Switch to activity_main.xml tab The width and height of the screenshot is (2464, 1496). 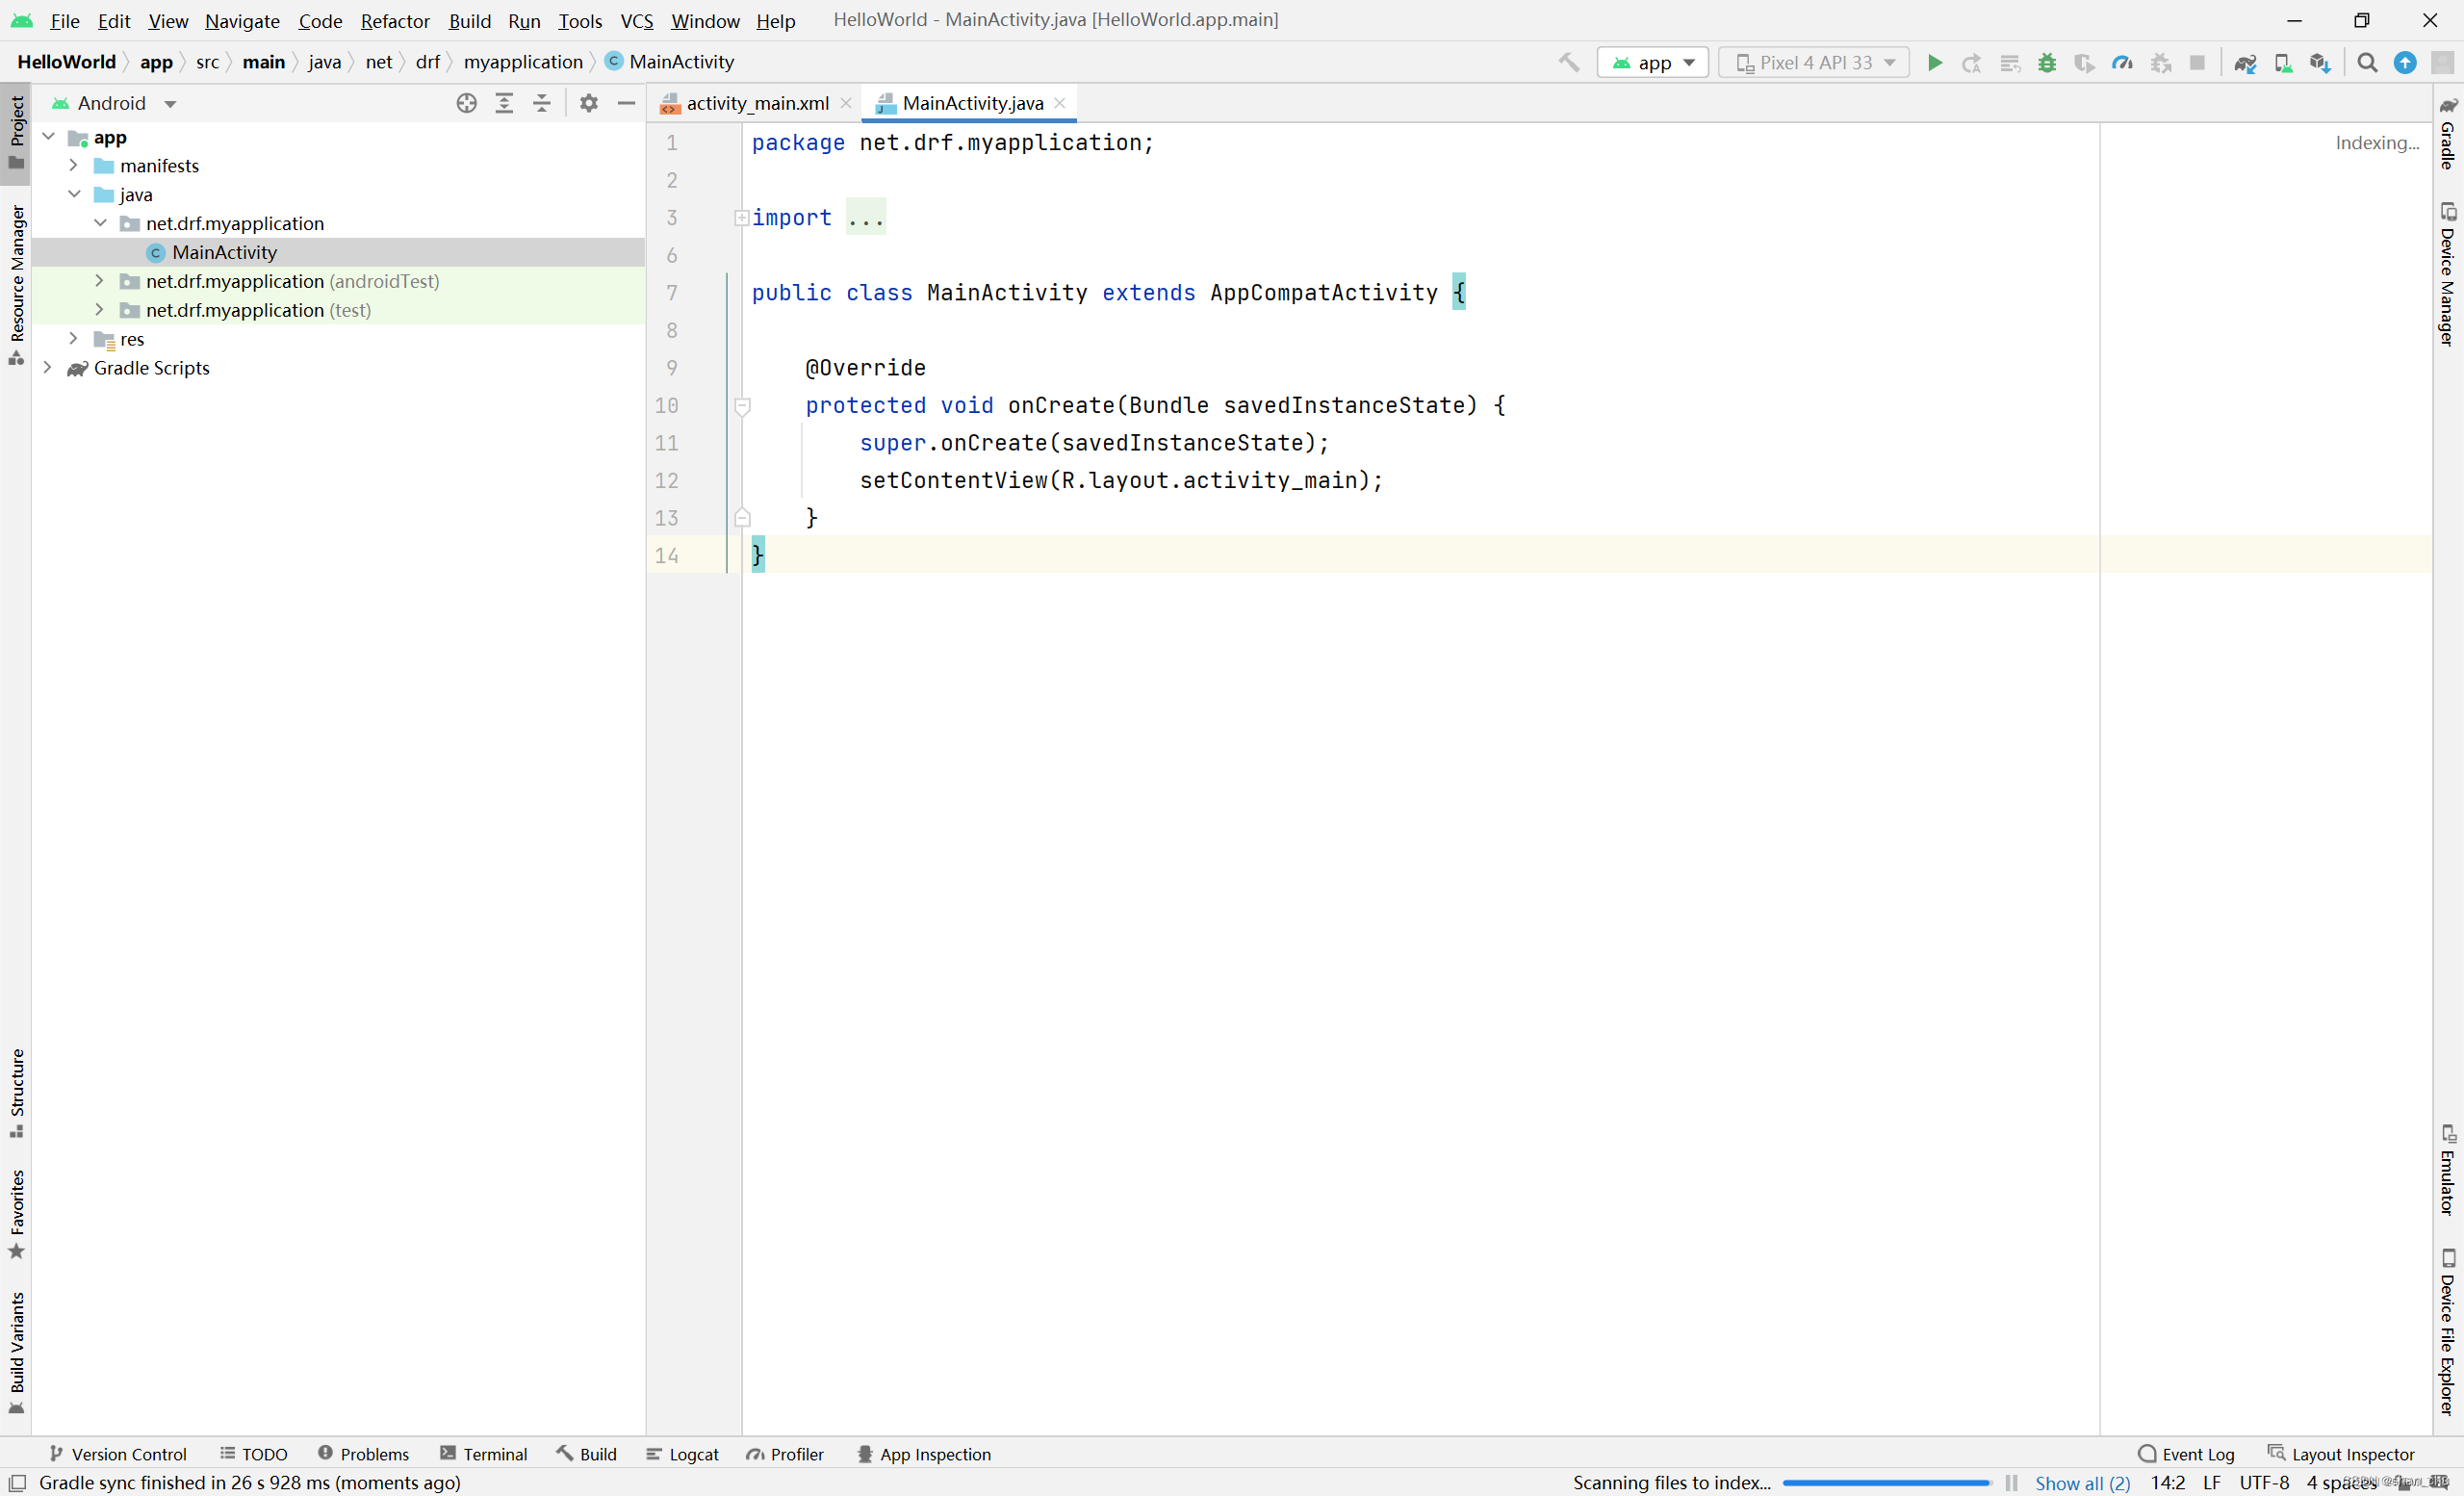756,103
